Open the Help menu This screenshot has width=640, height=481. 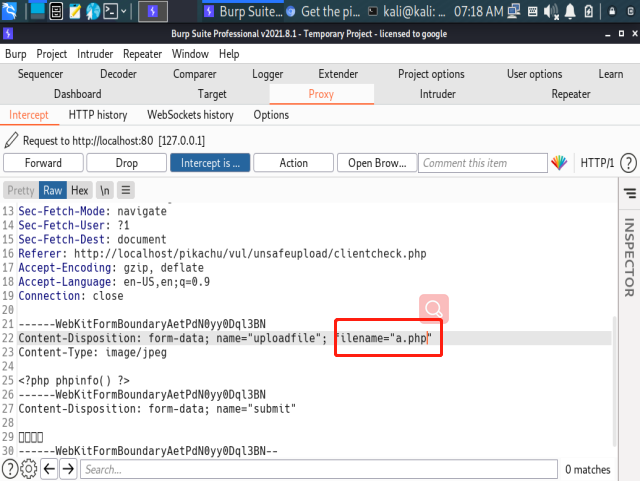(x=229, y=54)
